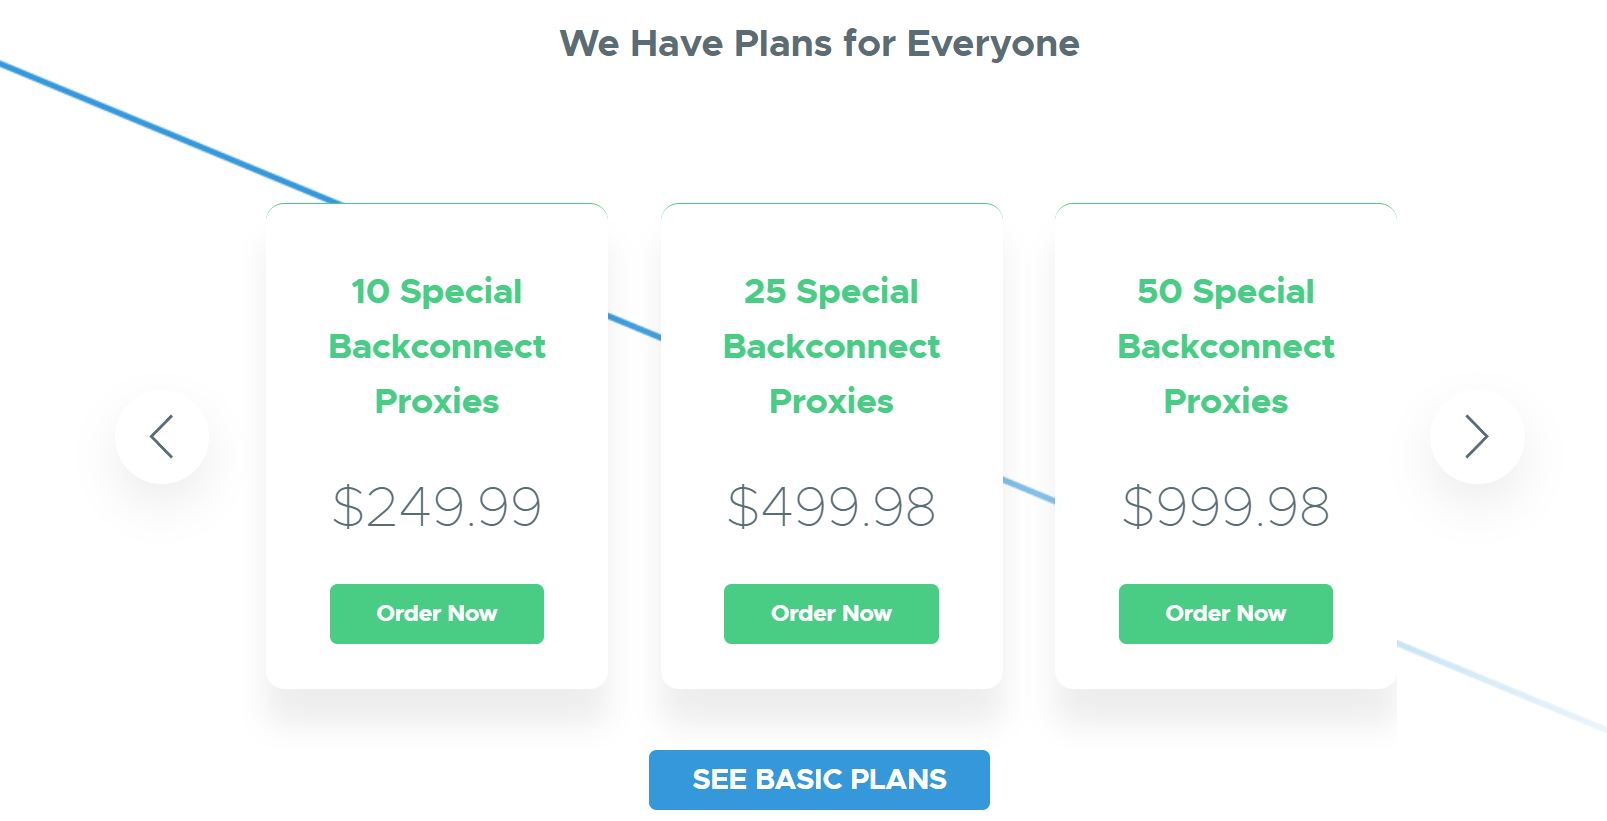Click "Proxies" in the 50 proxies card
This screenshot has width=1607, height=821.
[1225, 402]
